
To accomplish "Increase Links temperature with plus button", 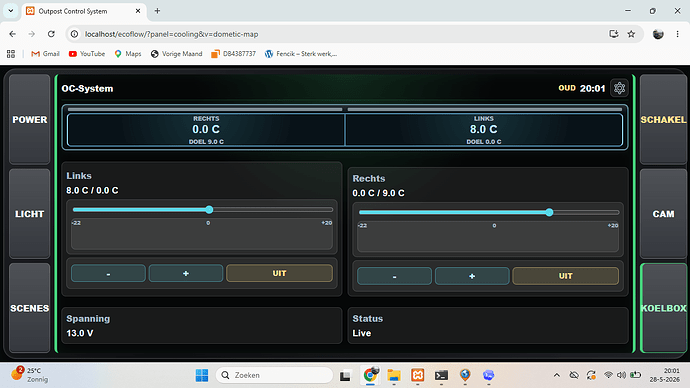I will point(186,273).
